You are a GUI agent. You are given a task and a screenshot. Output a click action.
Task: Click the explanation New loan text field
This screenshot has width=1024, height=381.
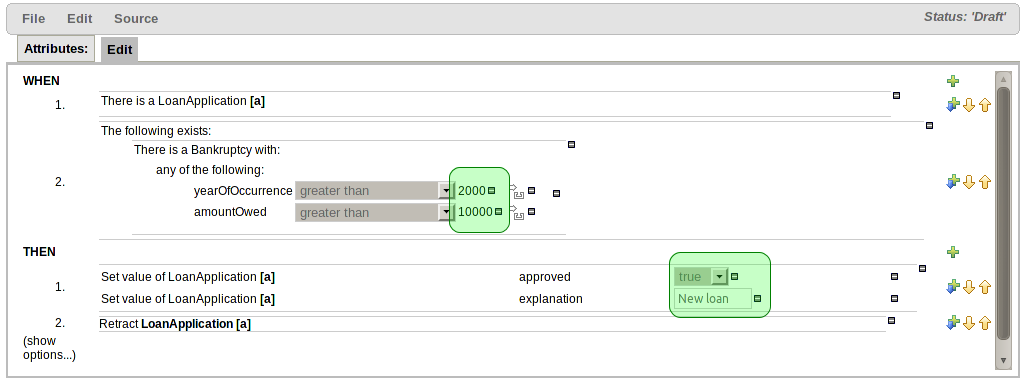(712, 299)
